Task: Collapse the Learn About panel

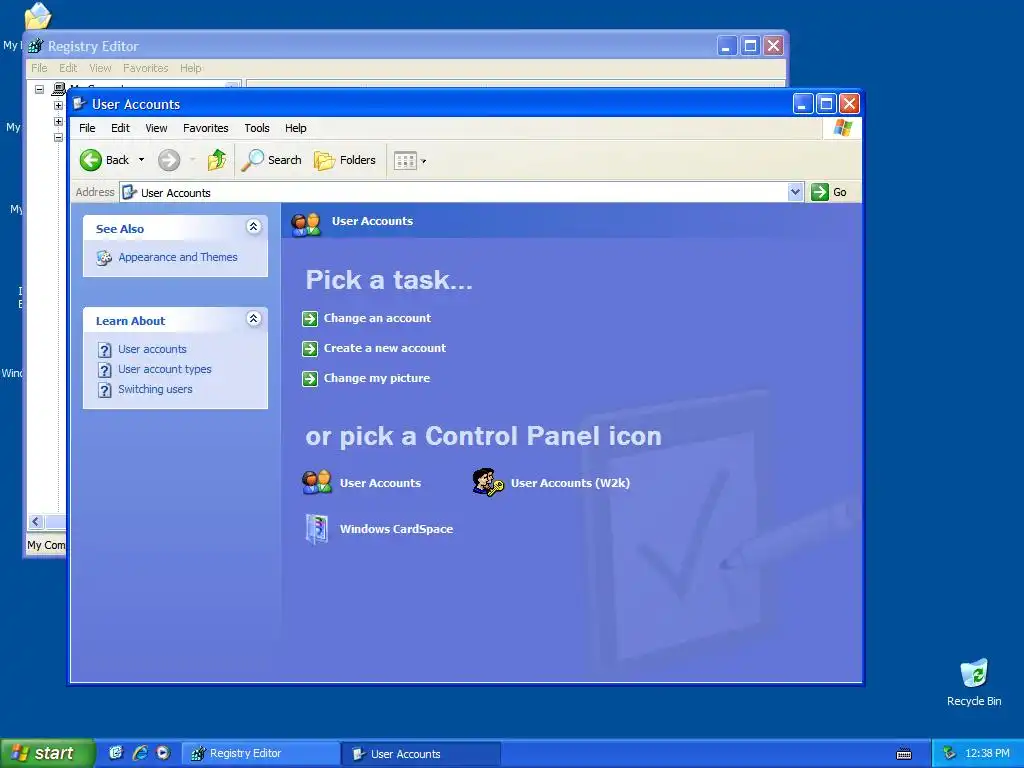Action: [x=253, y=319]
